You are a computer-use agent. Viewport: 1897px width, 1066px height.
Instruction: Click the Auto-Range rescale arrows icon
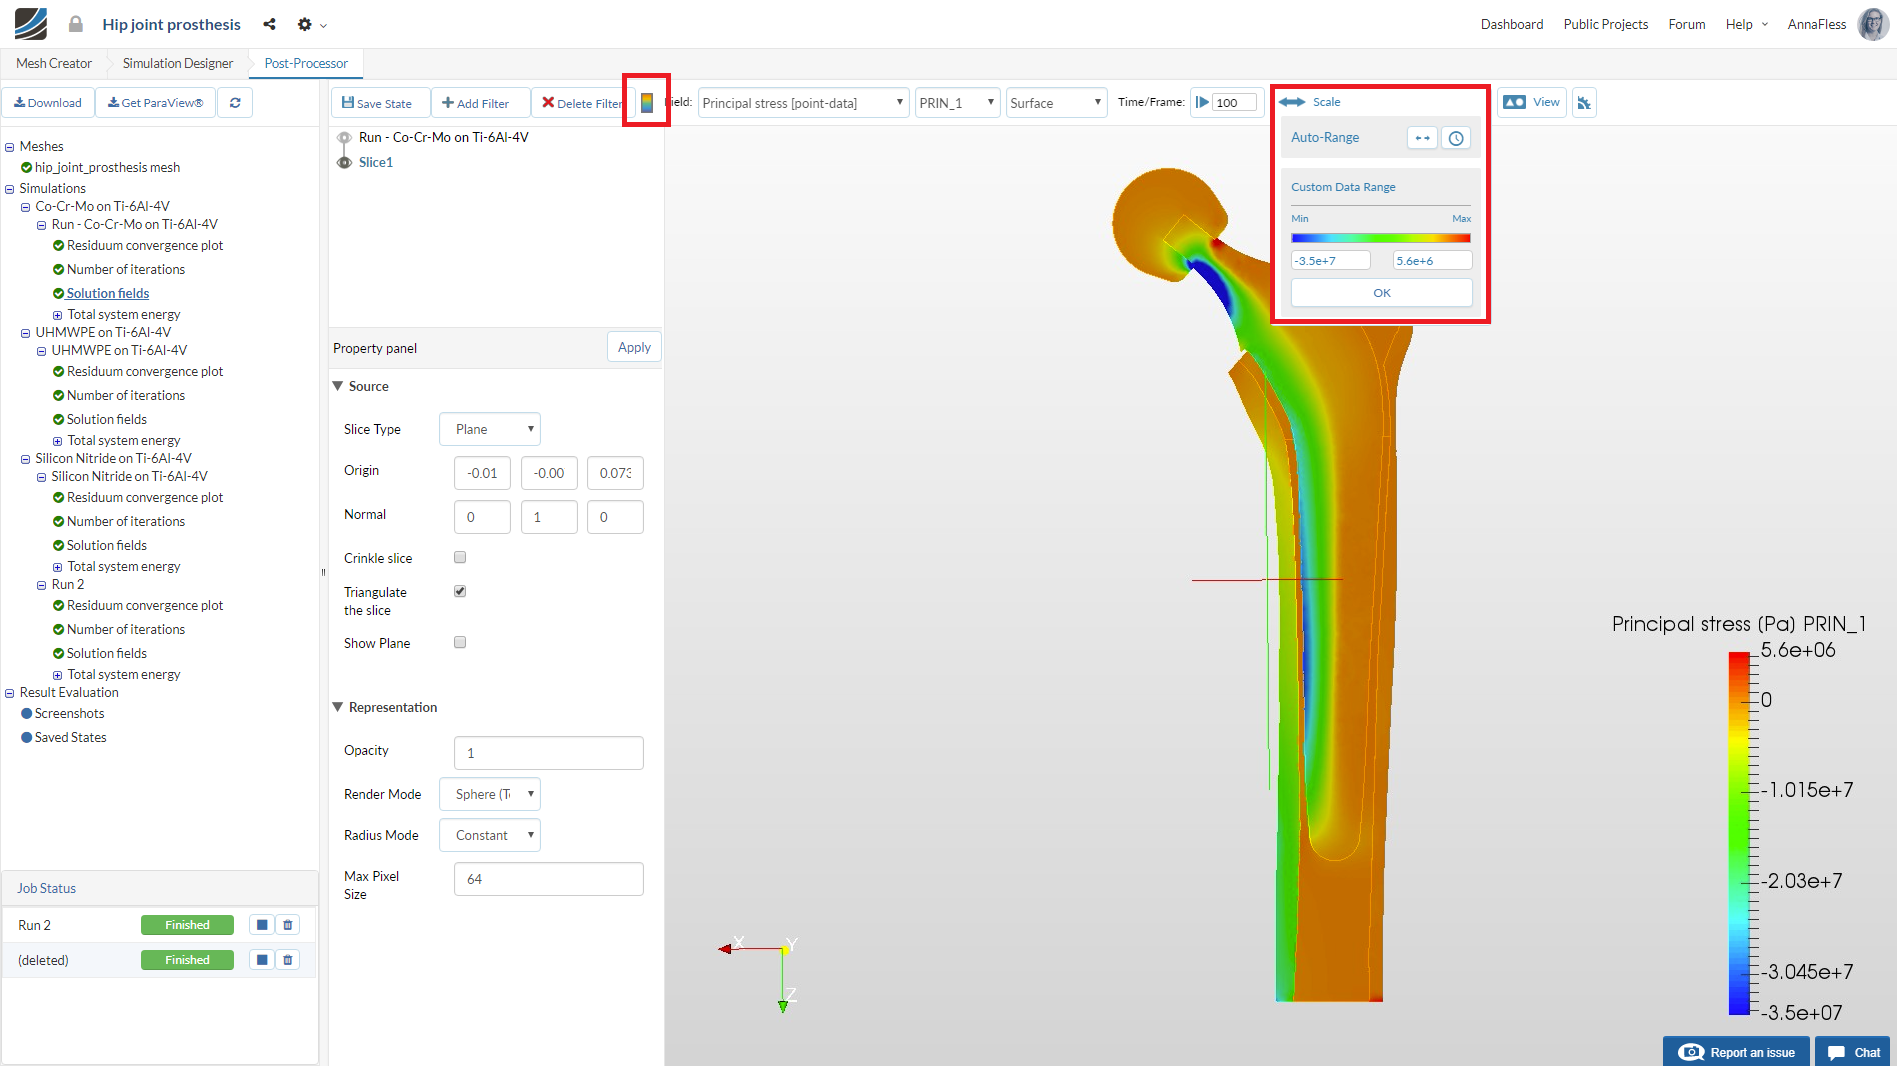[1421, 137]
